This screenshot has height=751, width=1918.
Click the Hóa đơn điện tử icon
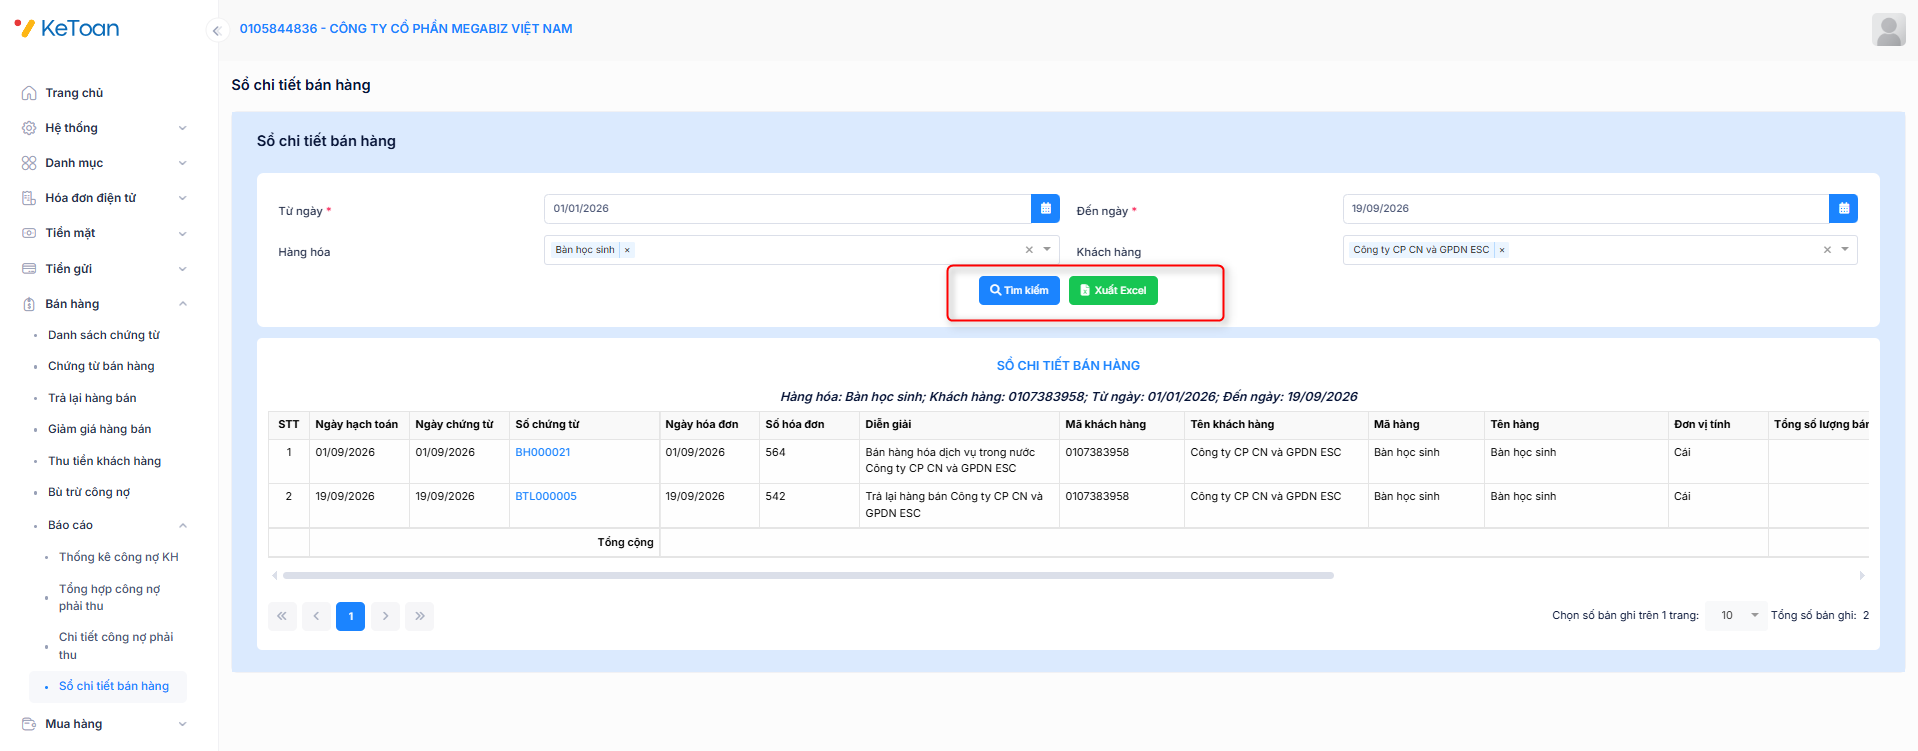[29, 198]
